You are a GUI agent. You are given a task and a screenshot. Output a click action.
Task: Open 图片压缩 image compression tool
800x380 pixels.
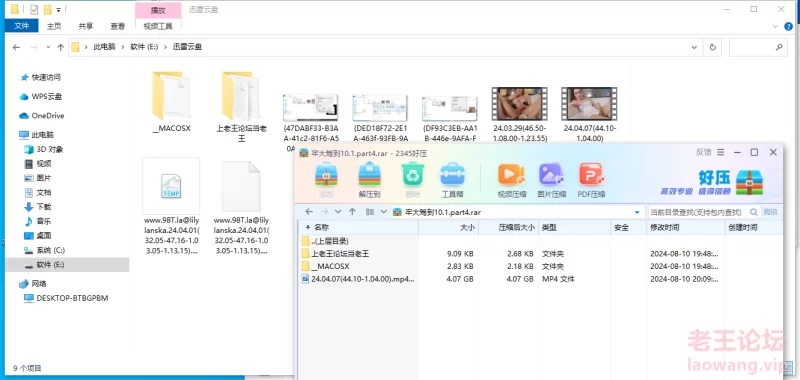(552, 180)
